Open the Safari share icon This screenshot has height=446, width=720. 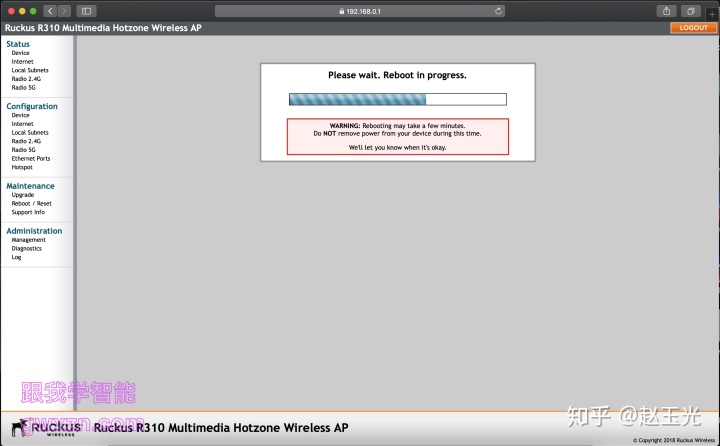pos(666,11)
